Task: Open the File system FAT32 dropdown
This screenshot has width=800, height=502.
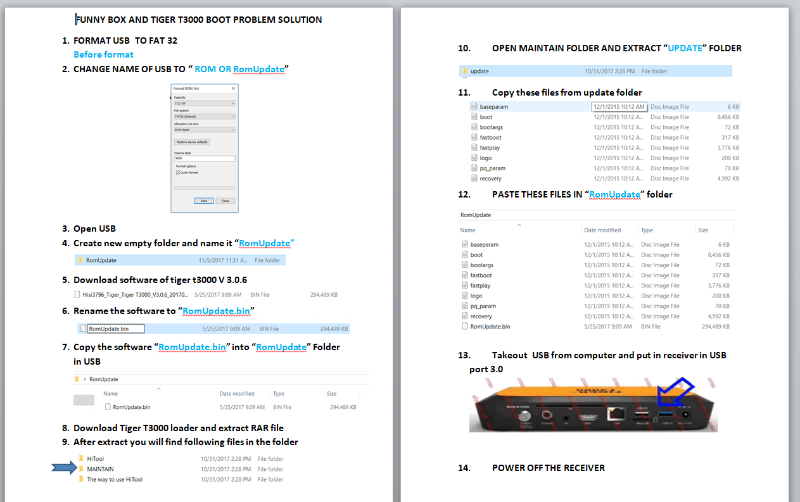Action: (x=205, y=116)
